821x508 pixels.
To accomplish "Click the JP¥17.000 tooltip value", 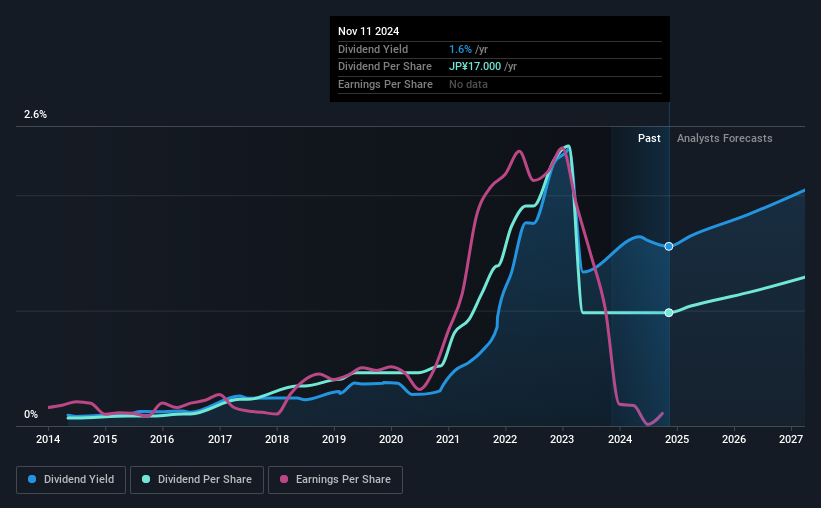I will 475,67.
